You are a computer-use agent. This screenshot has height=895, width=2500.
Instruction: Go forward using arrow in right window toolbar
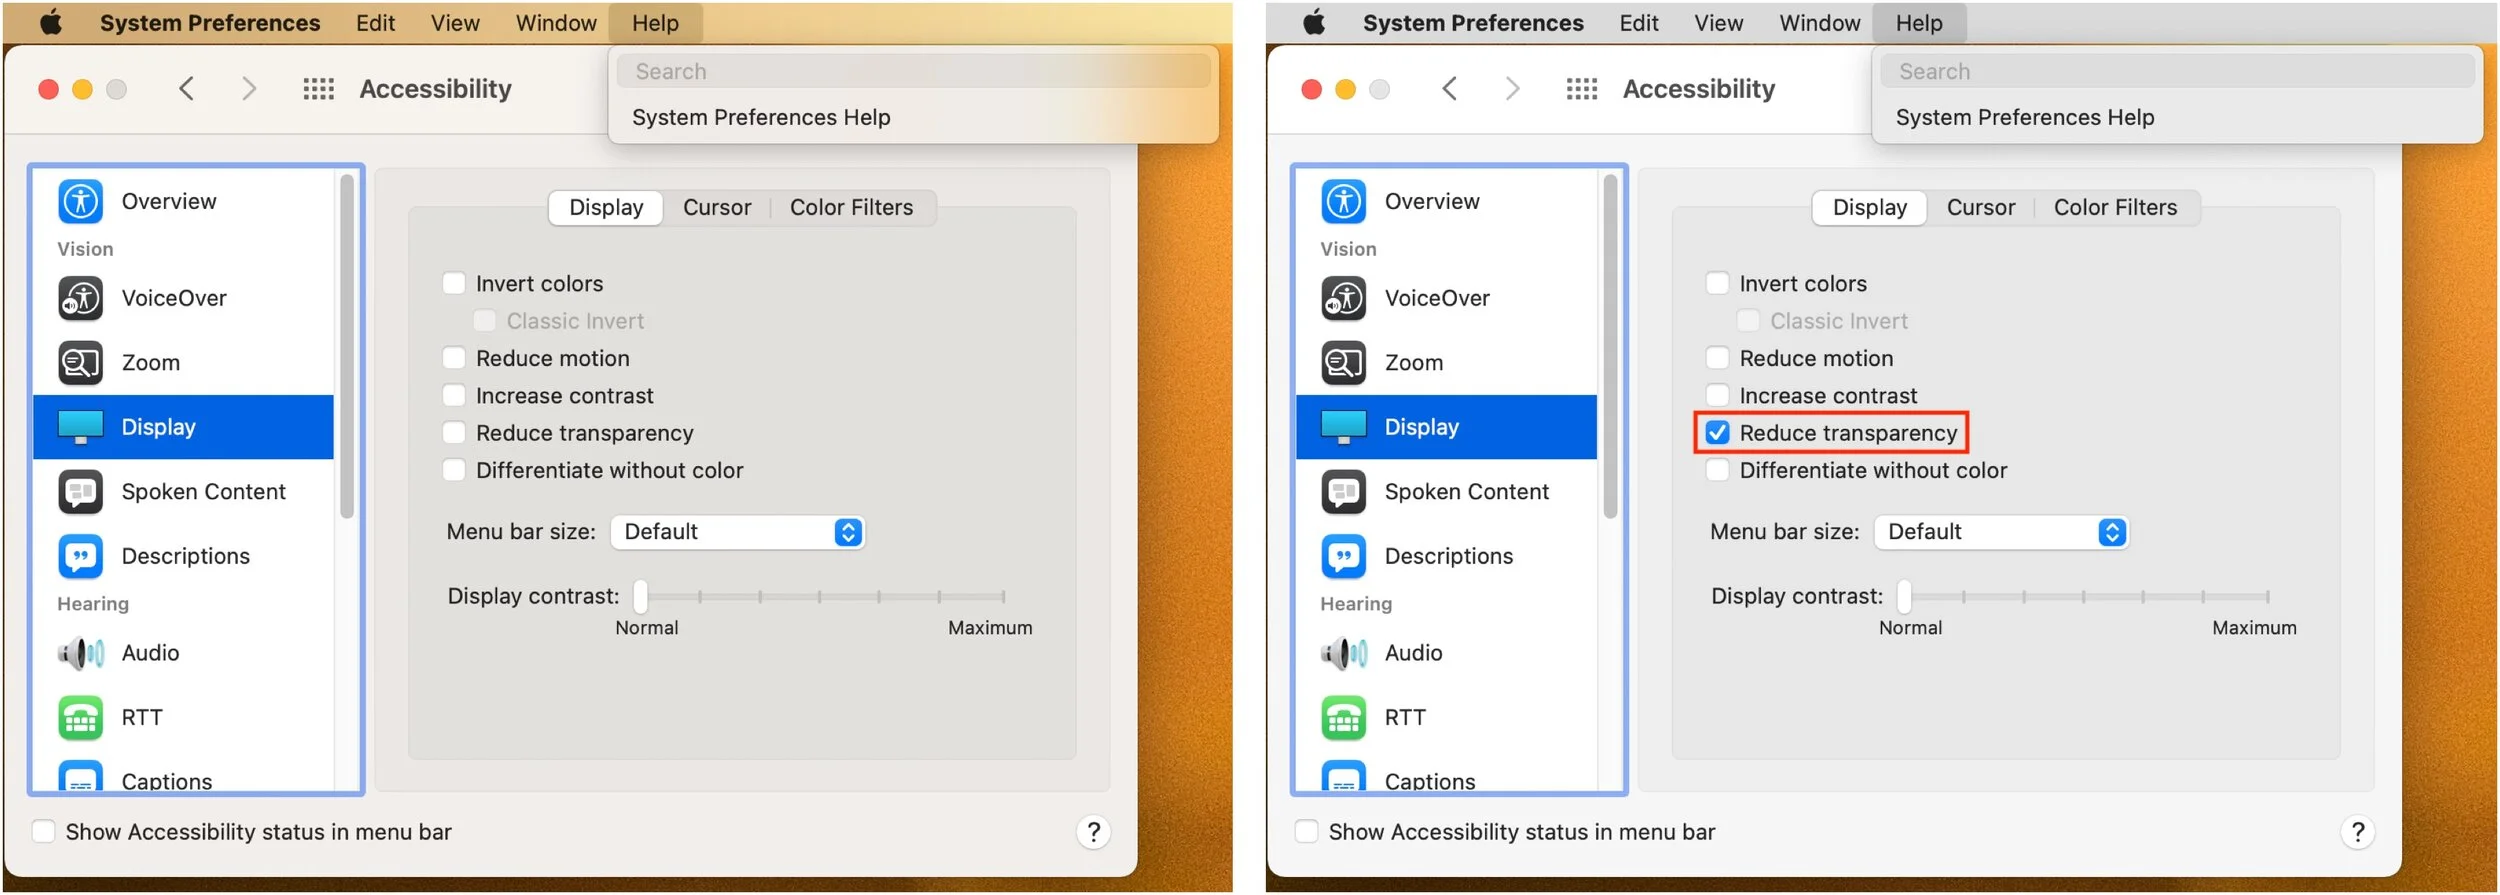click(x=1512, y=89)
